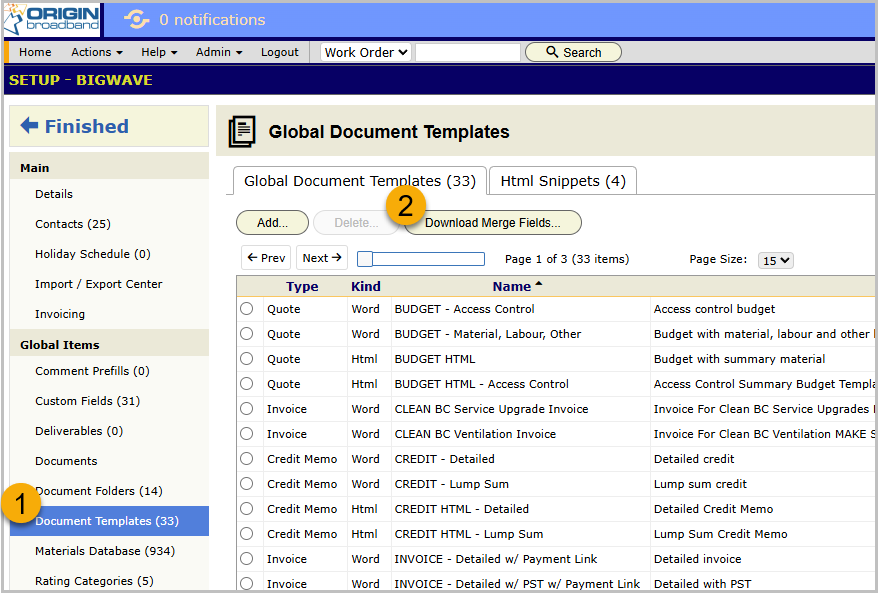Screen dimensions: 878x593
Task: Switch to Global Document Templates (33) tab
Action: 359,181
